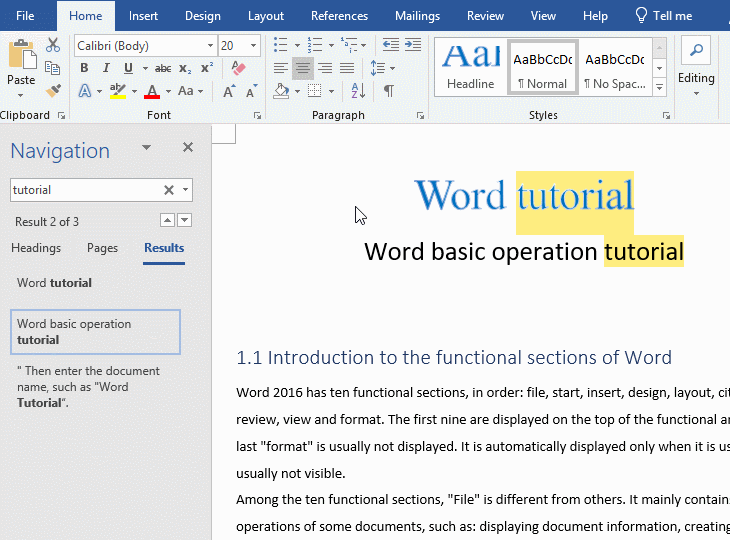Image resolution: width=730 pixels, height=540 pixels.
Task: Decrease paragraph indent
Action: pos(391,45)
